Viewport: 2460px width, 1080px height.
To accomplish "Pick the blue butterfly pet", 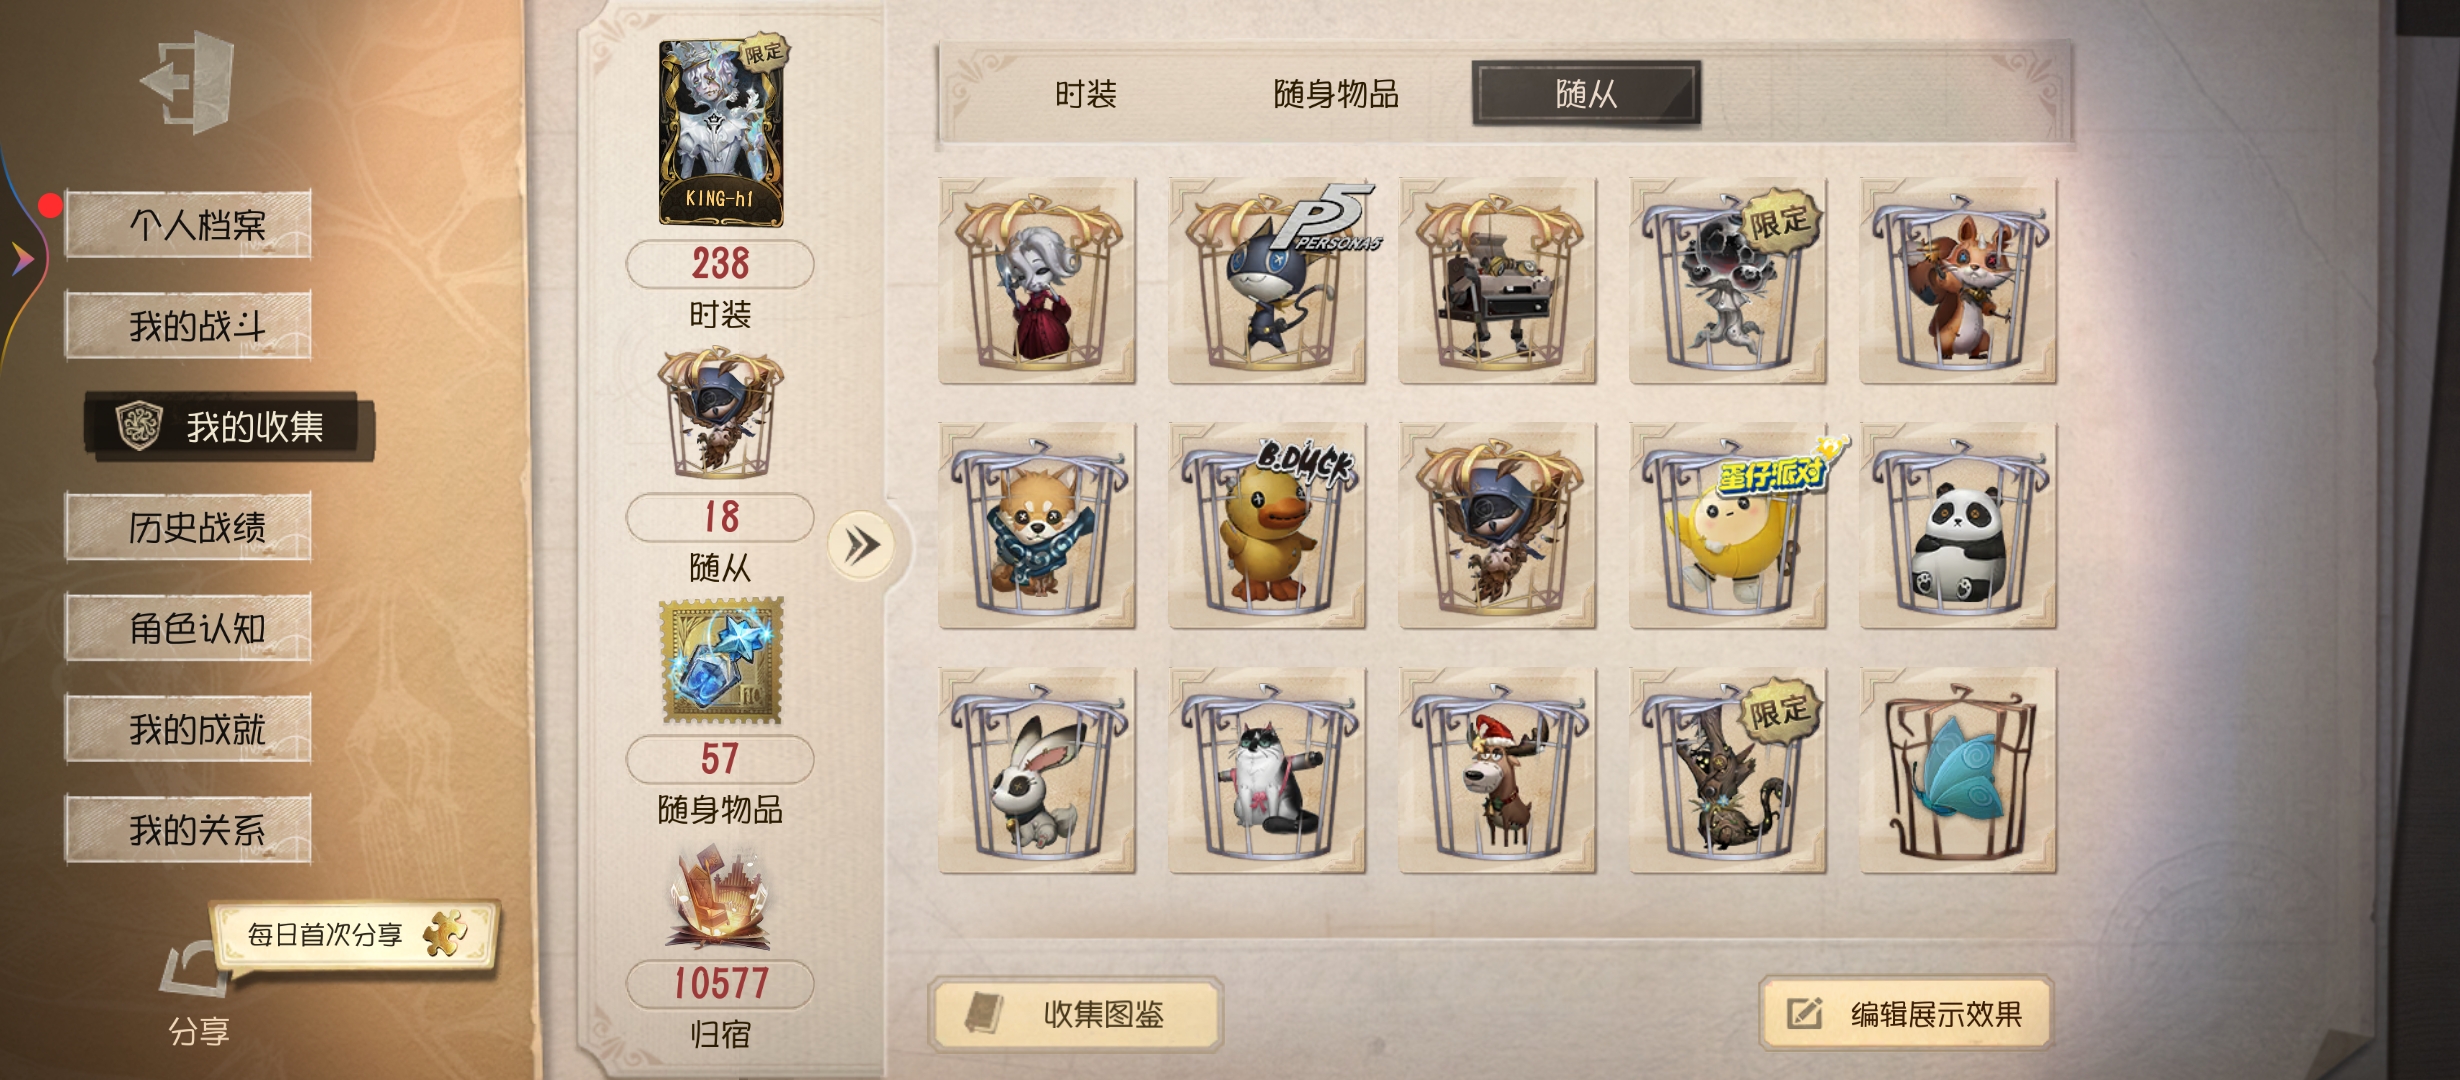I will [x=1957, y=771].
